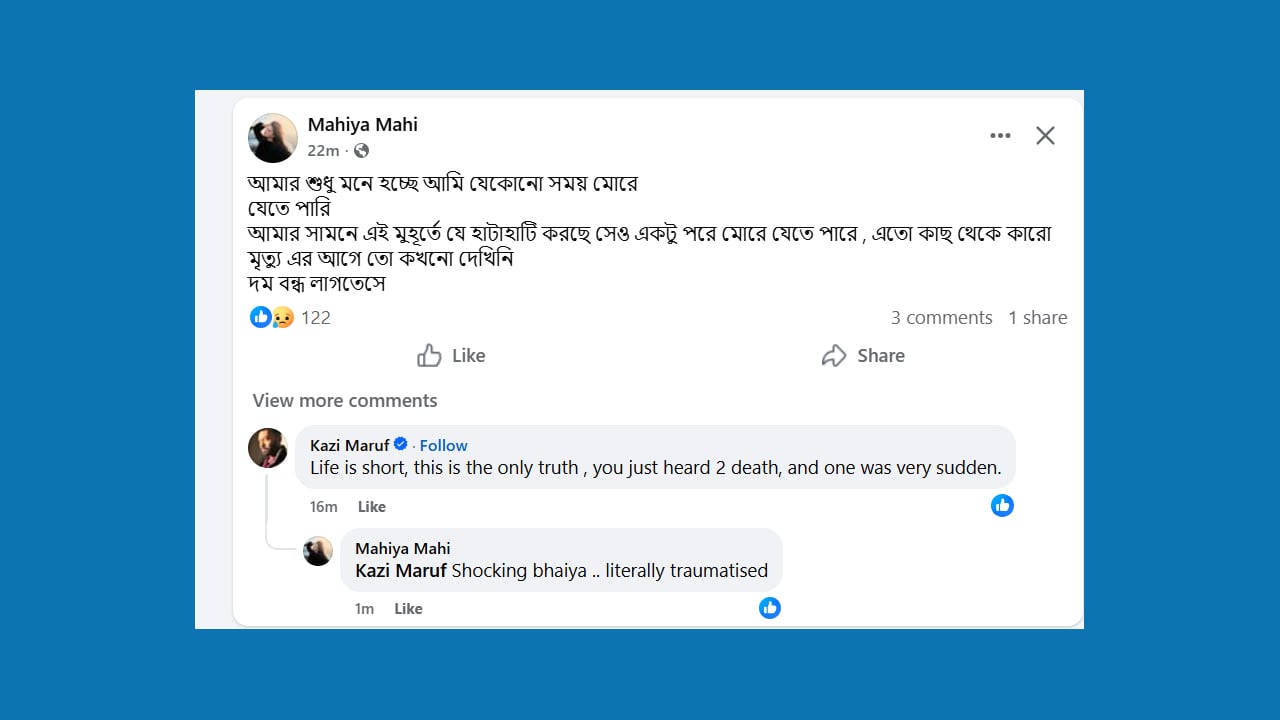The height and width of the screenshot is (720, 1280).
Task: Click the Like button under the post
Action: coord(452,356)
